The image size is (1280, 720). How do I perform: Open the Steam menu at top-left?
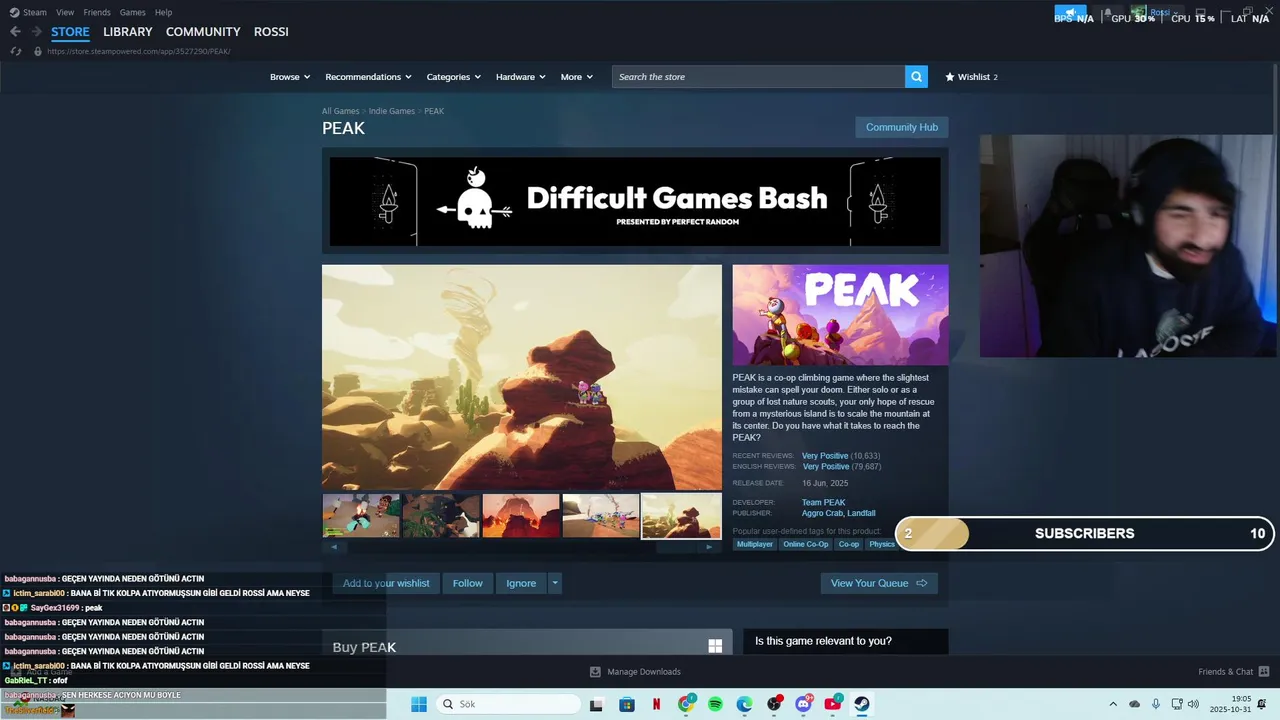28,12
